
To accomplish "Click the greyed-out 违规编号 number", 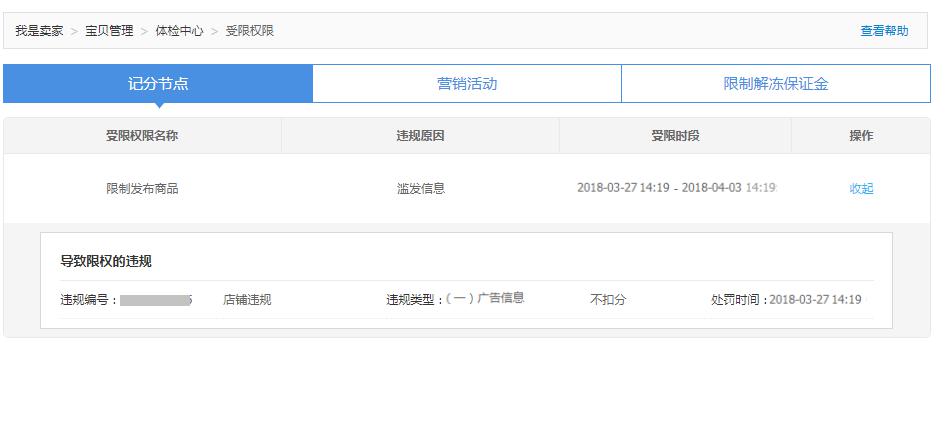I will [156, 300].
